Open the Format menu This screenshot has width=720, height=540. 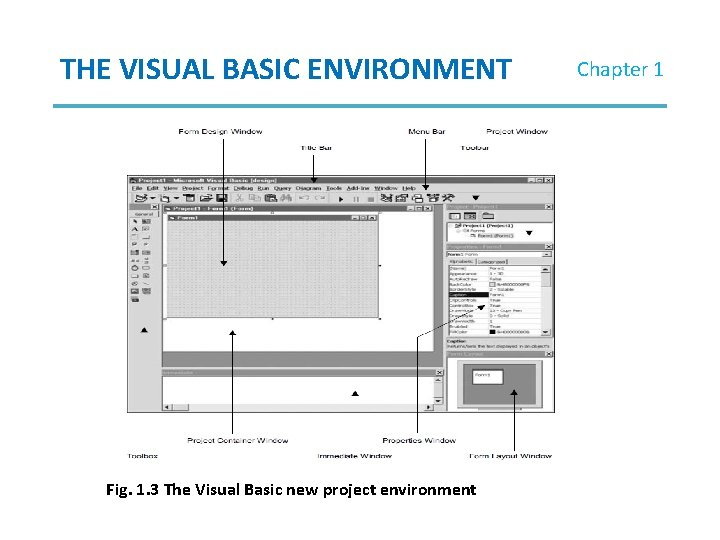(x=218, y=188)
